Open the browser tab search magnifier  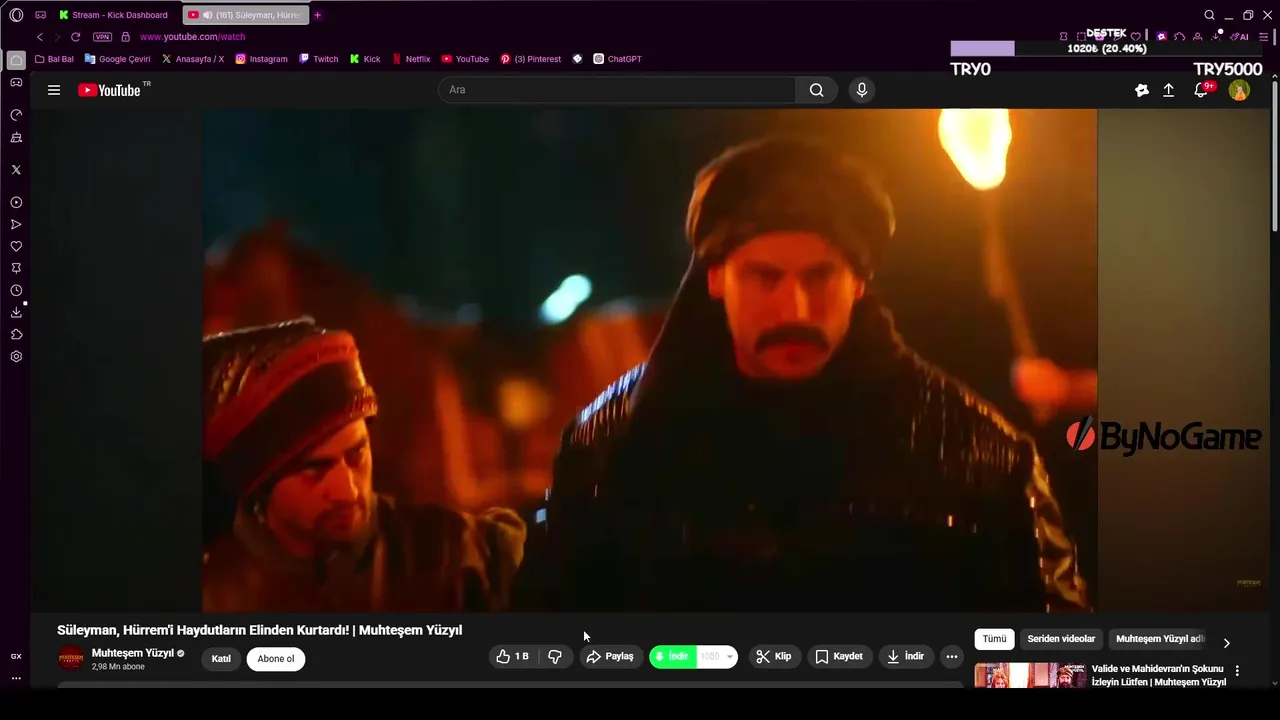point(1209,15)
